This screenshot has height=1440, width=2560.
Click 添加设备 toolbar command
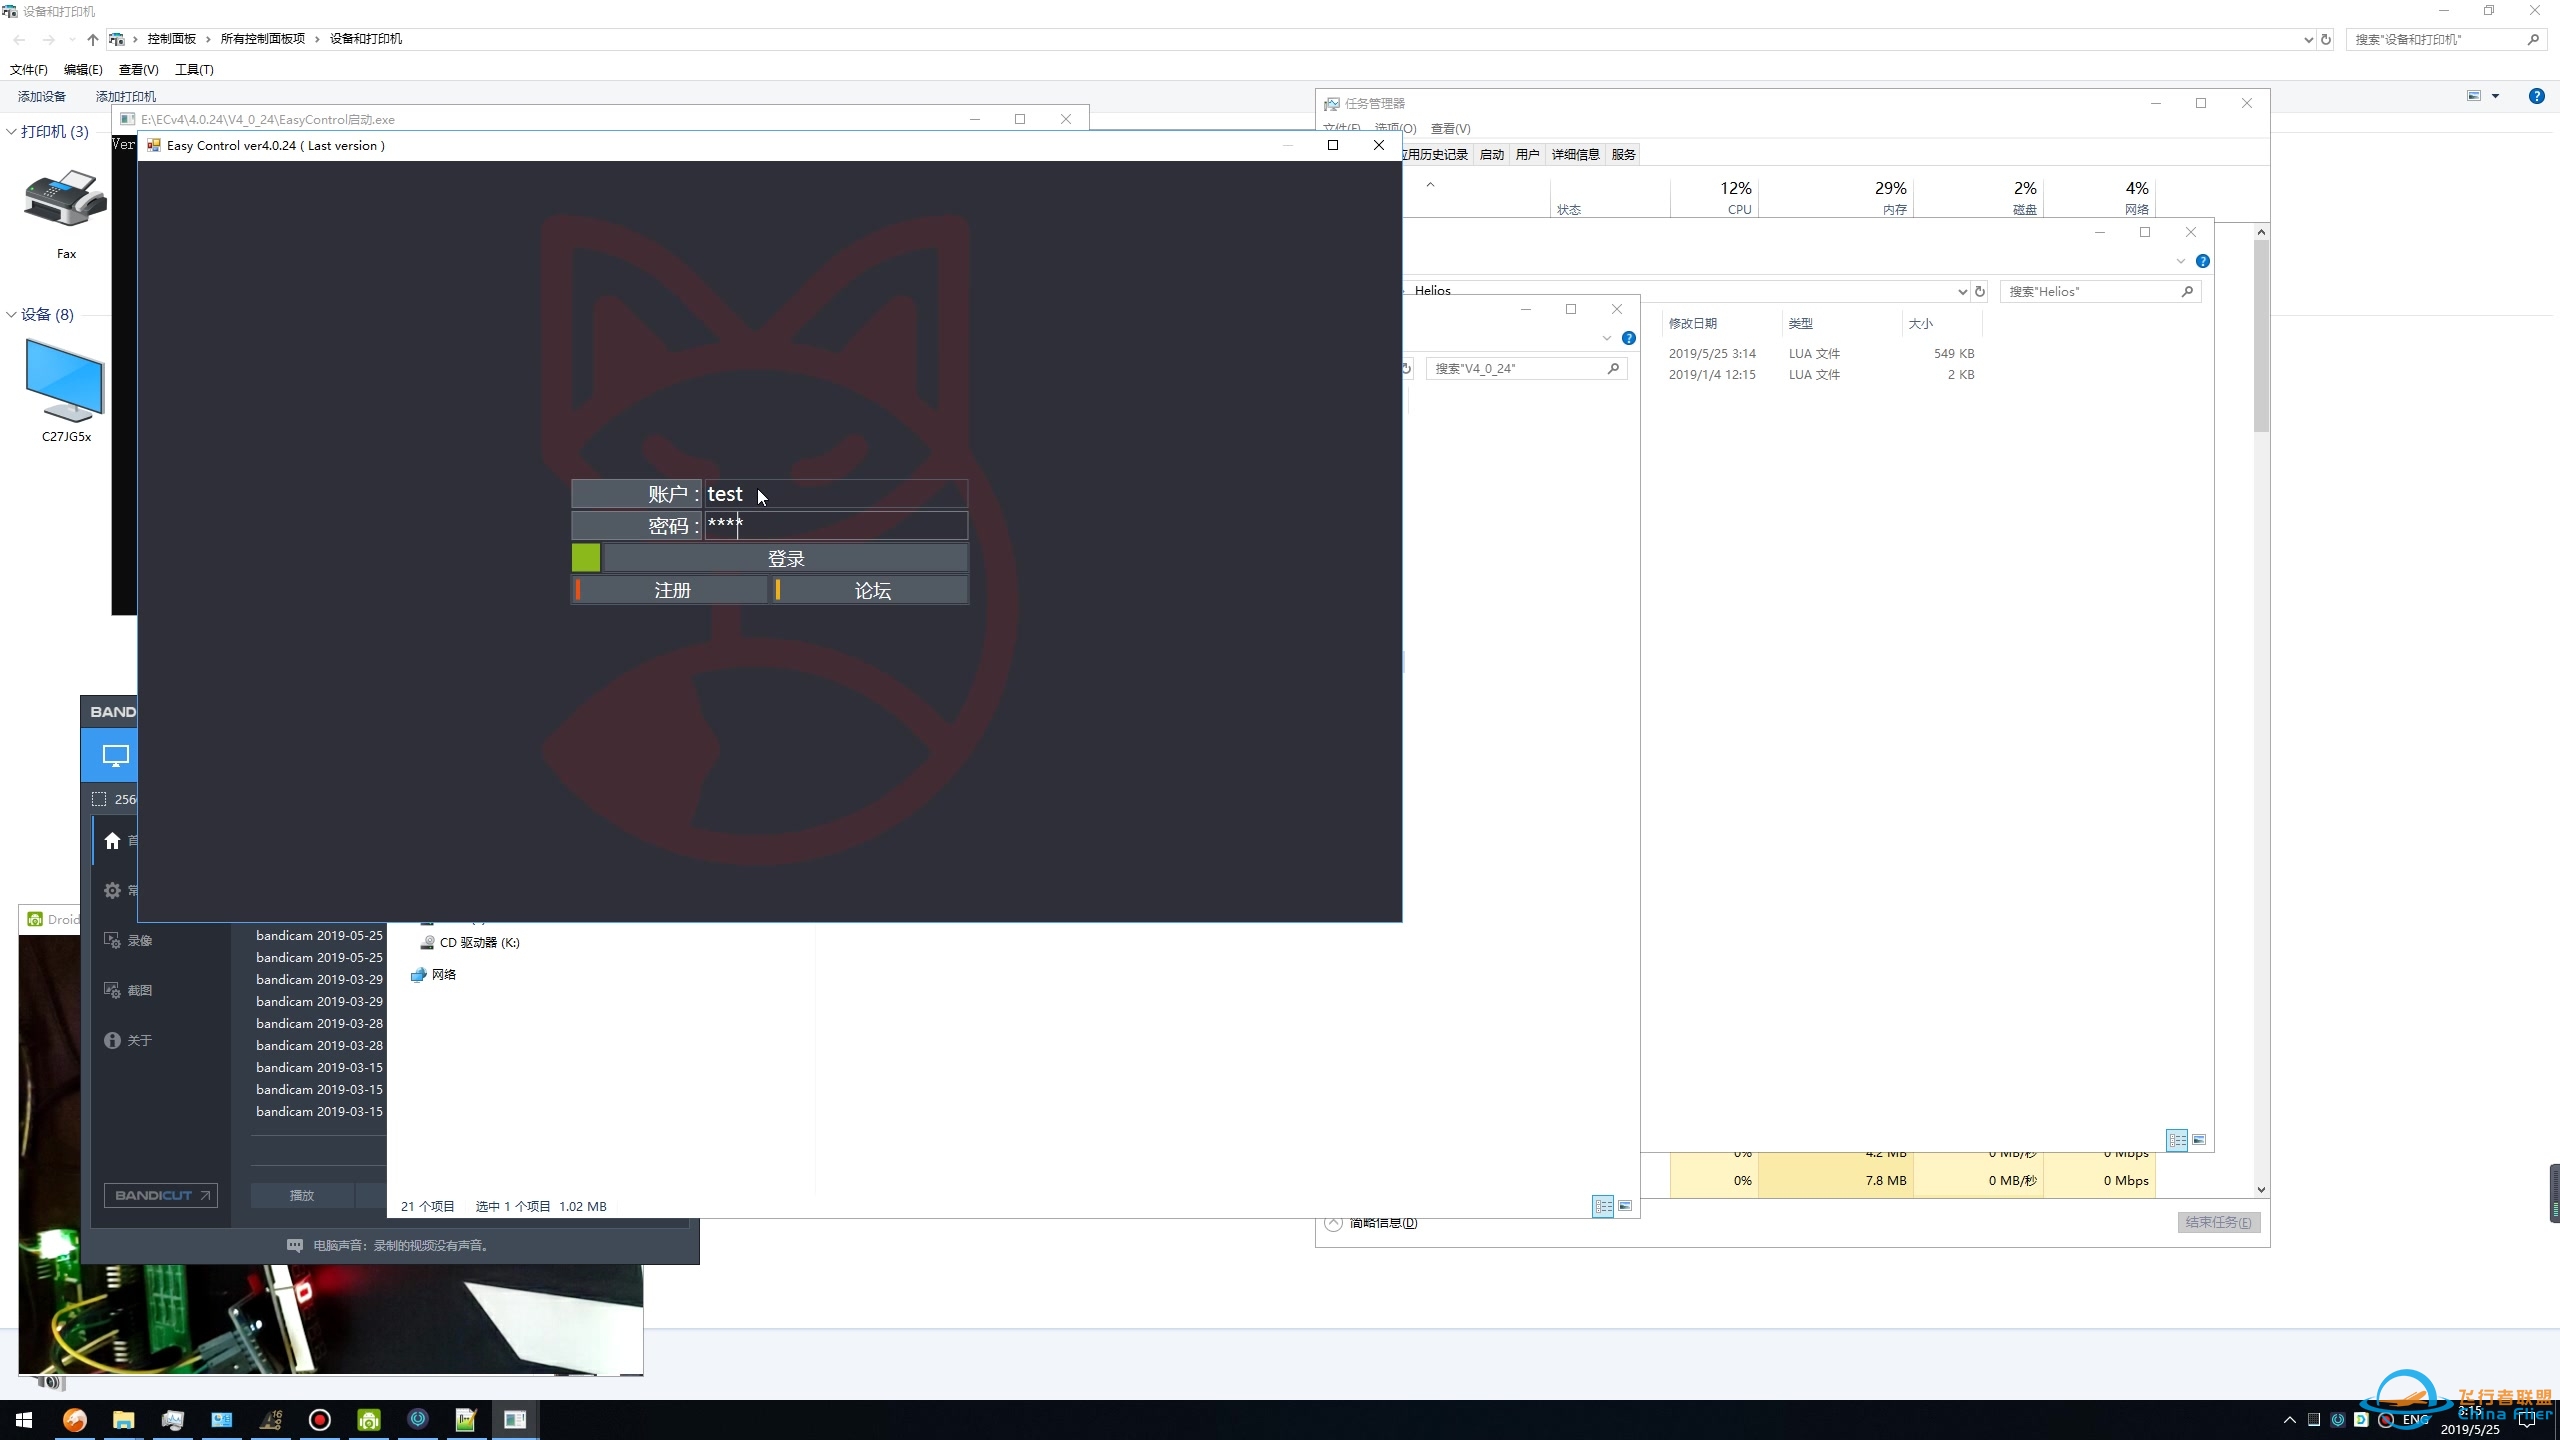(42, 96)
